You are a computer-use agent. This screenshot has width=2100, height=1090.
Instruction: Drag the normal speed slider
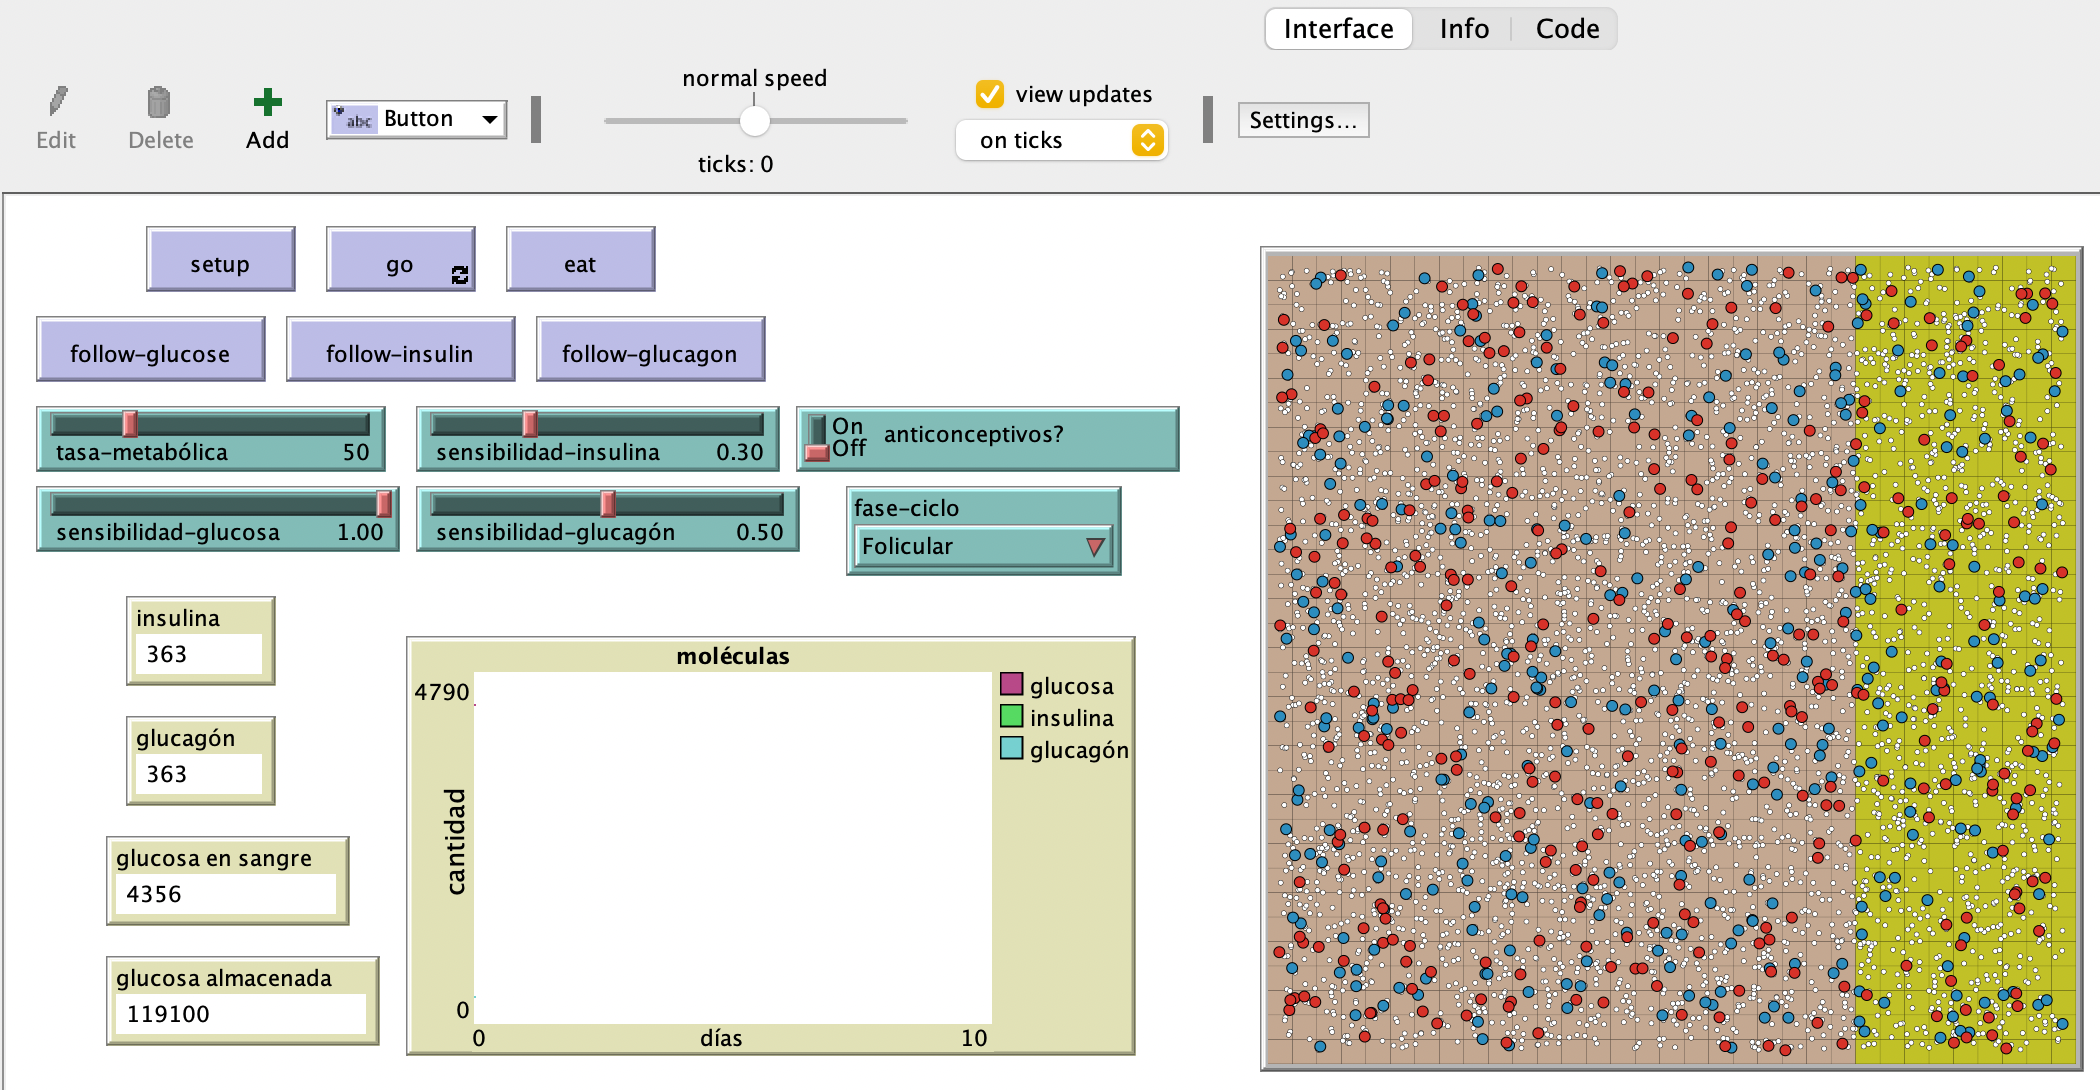click(761, 122)
